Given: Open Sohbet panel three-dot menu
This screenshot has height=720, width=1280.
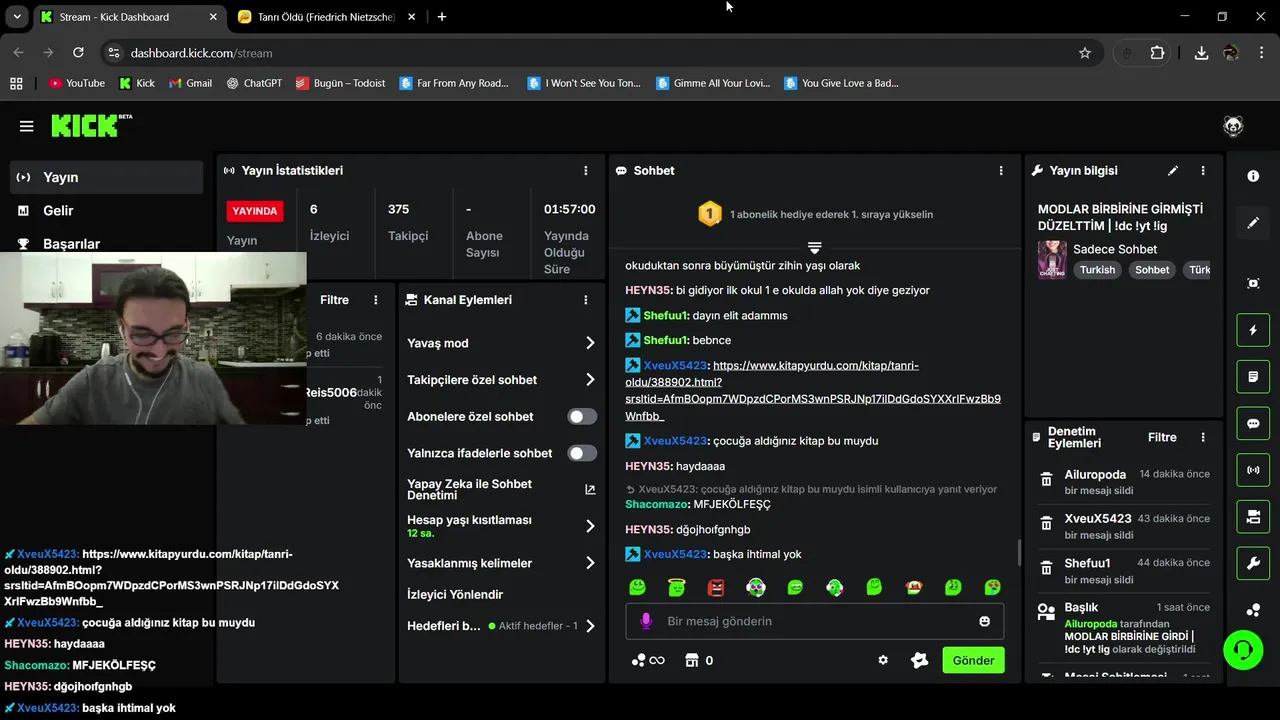Looking at the screenshot, I should point(1001,171).
